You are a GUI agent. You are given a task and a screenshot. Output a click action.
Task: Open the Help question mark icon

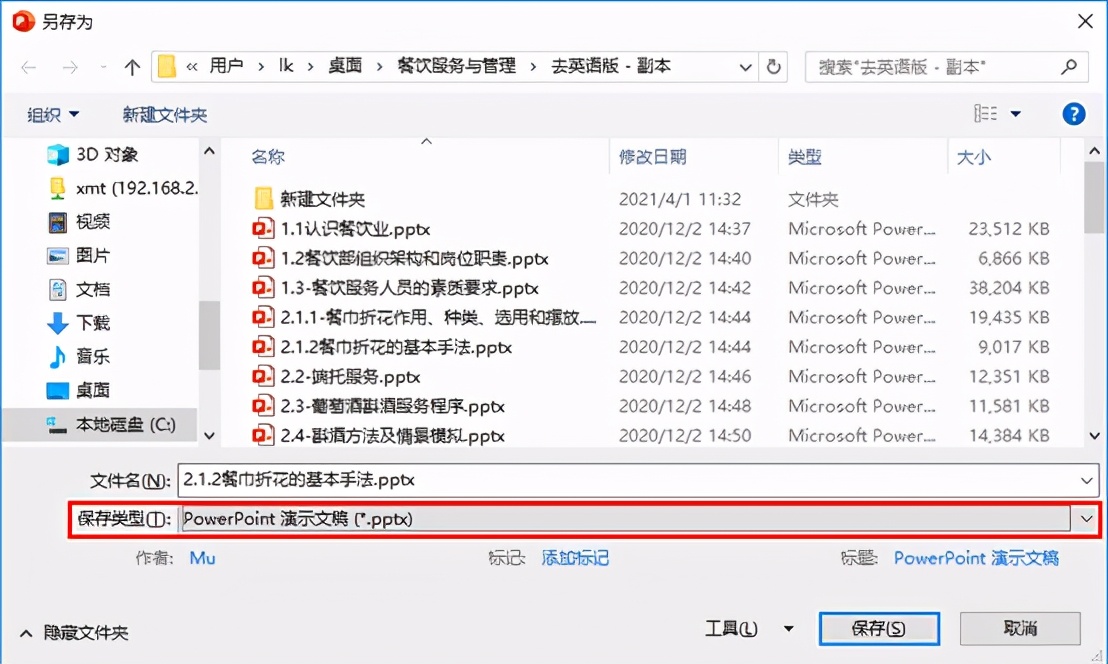point(1073,114)
